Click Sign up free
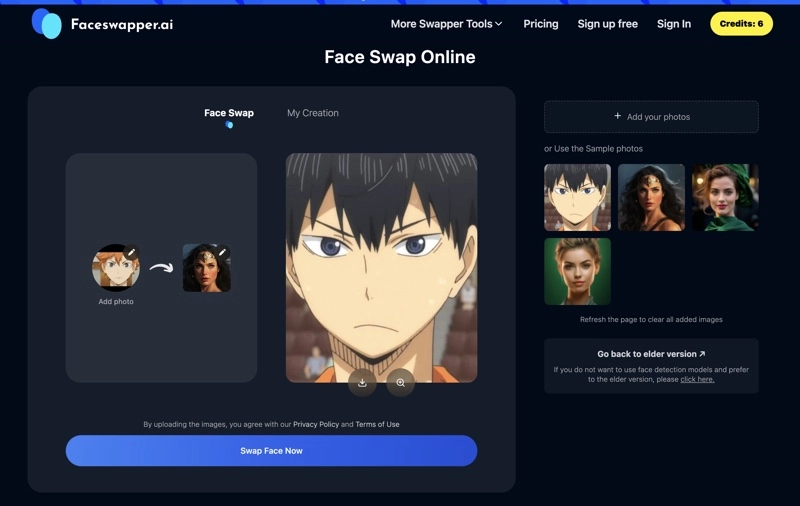The width and height of the screenshot is (800, 506). [607, 24]
